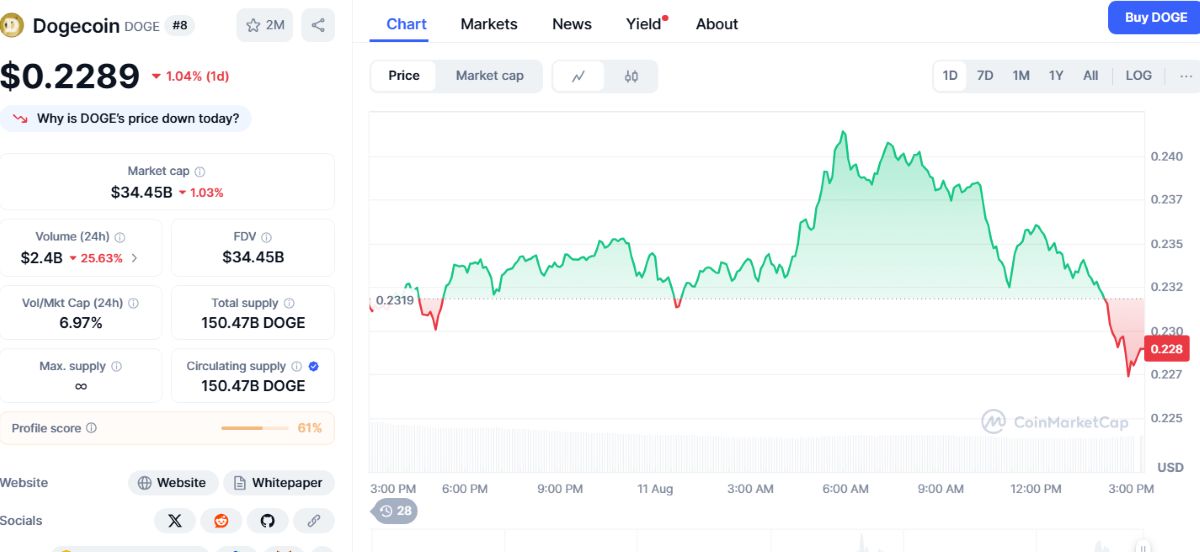This screenshot has width=1200, height=552.
Task: Click the Market cap info icon
Action: (200, 172)
